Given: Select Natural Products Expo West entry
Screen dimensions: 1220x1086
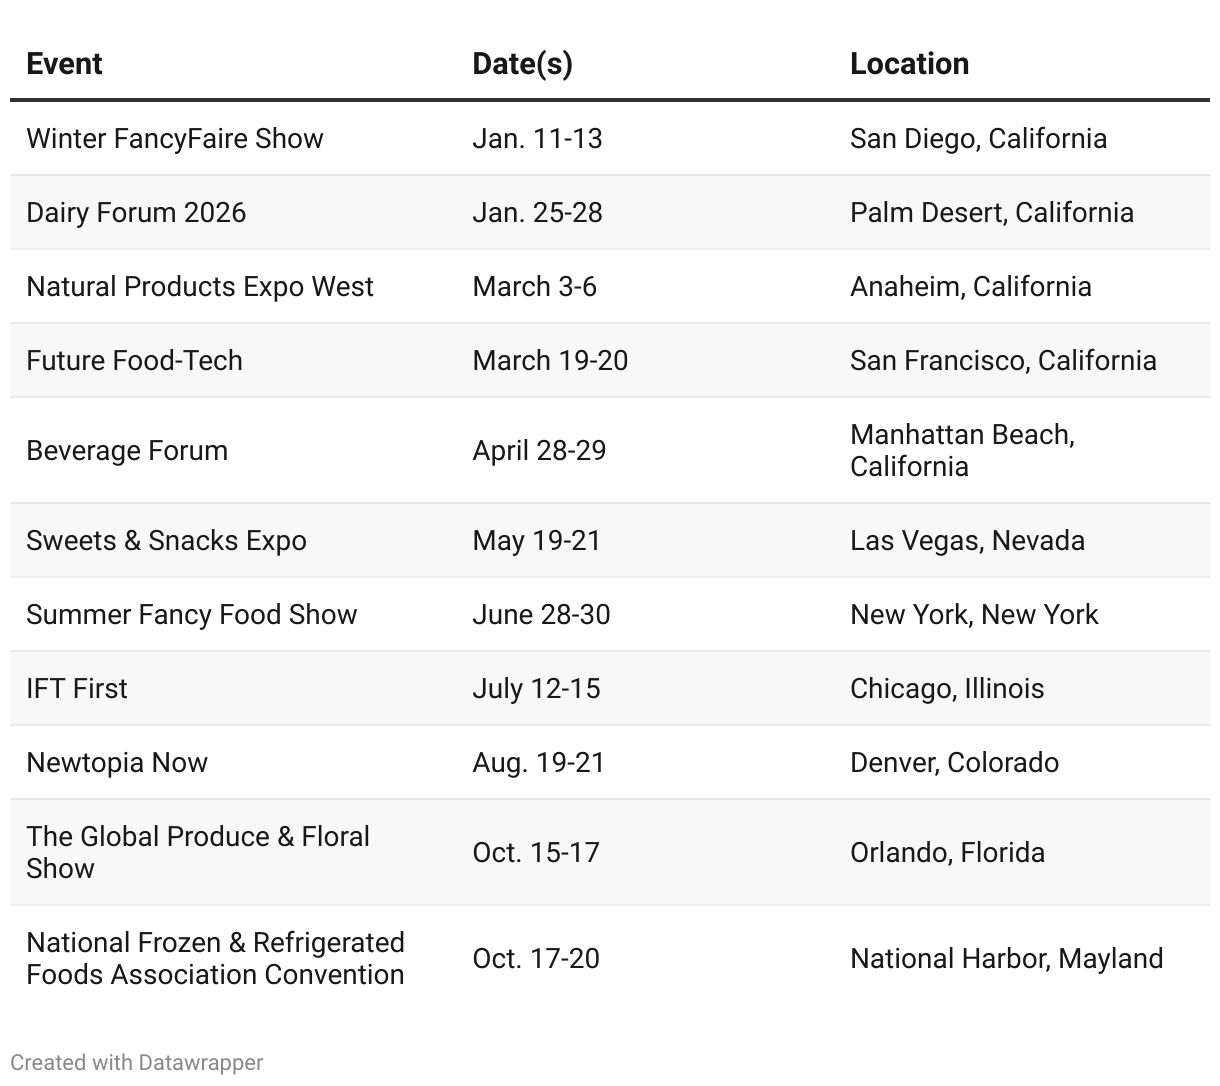Looking at the screenshot, I should (200, 286).
